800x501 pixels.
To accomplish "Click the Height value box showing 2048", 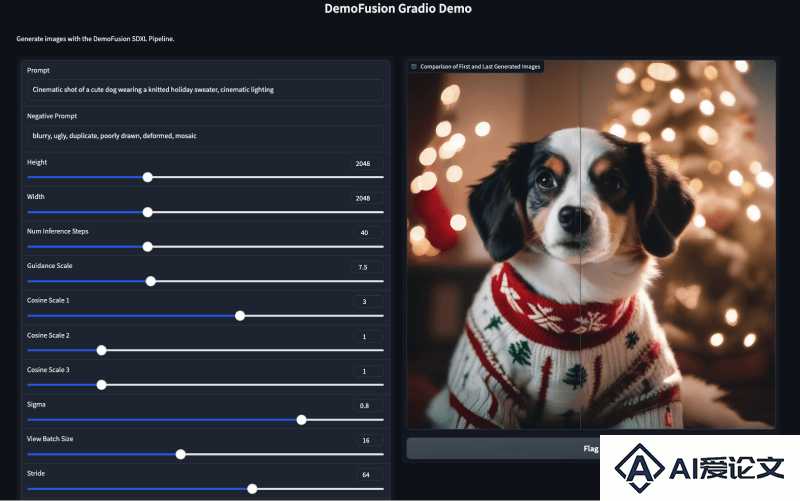I will tap(367, 163).
